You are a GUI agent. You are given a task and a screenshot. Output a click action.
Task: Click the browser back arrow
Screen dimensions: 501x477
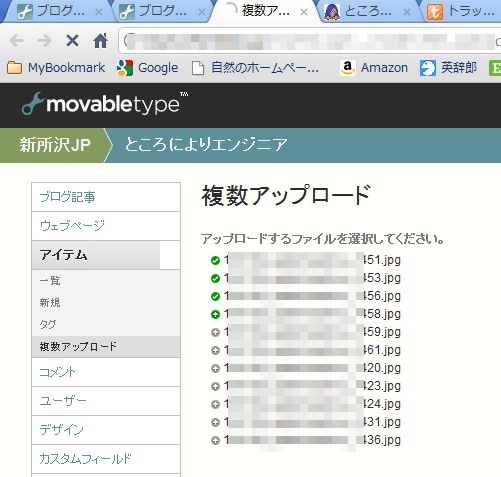point(16,41)
